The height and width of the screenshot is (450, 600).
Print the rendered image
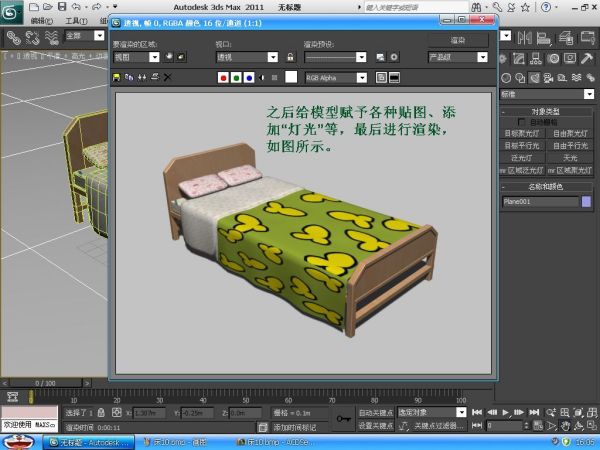[x=155, y=78]
